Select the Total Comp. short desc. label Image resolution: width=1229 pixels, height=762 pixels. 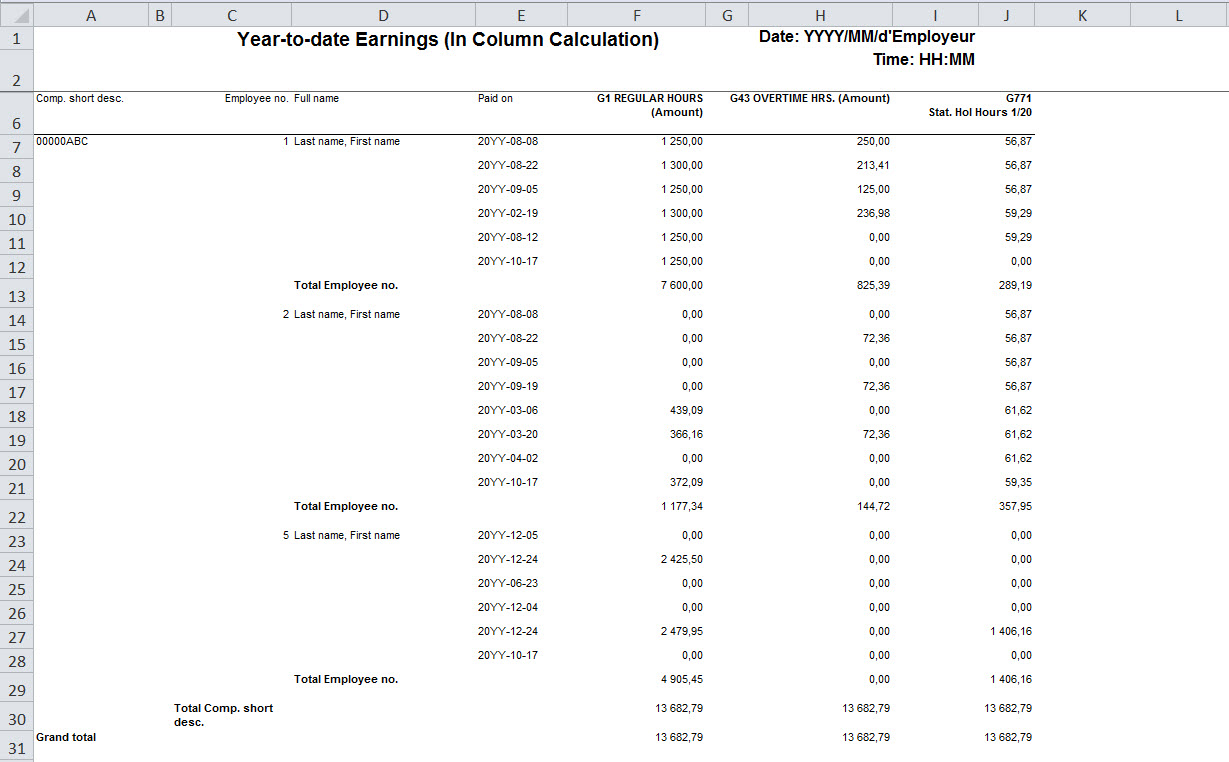[223, 714]
